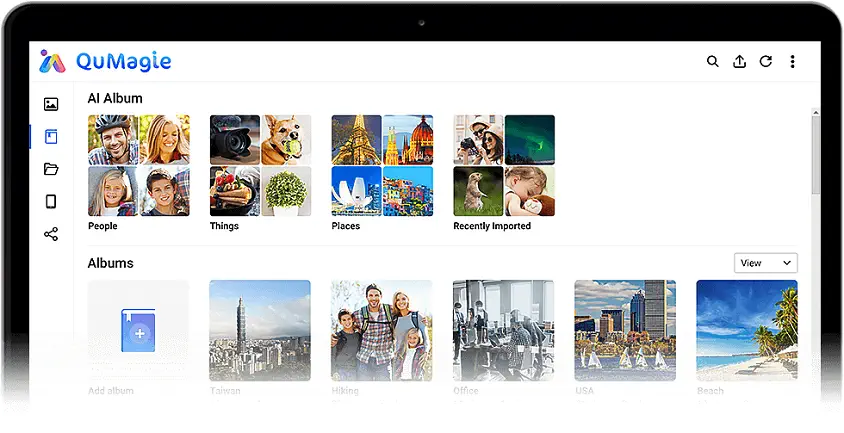Open the USA album thumbnail
This screenshot has width=844, height=433.
click(625, 330)
